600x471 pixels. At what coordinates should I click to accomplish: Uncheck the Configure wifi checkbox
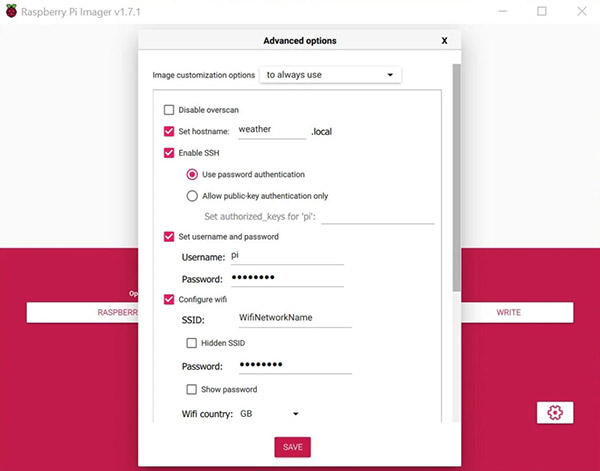coord(169,298)
